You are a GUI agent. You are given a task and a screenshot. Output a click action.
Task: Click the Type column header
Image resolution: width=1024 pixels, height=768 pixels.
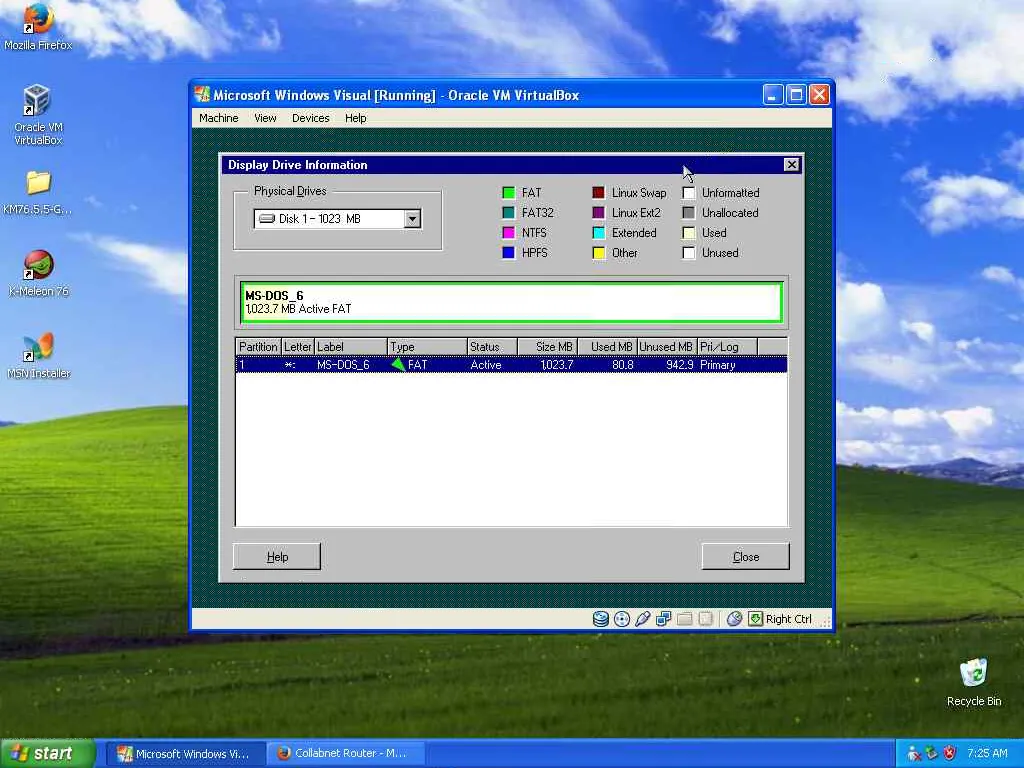[427, 347]
